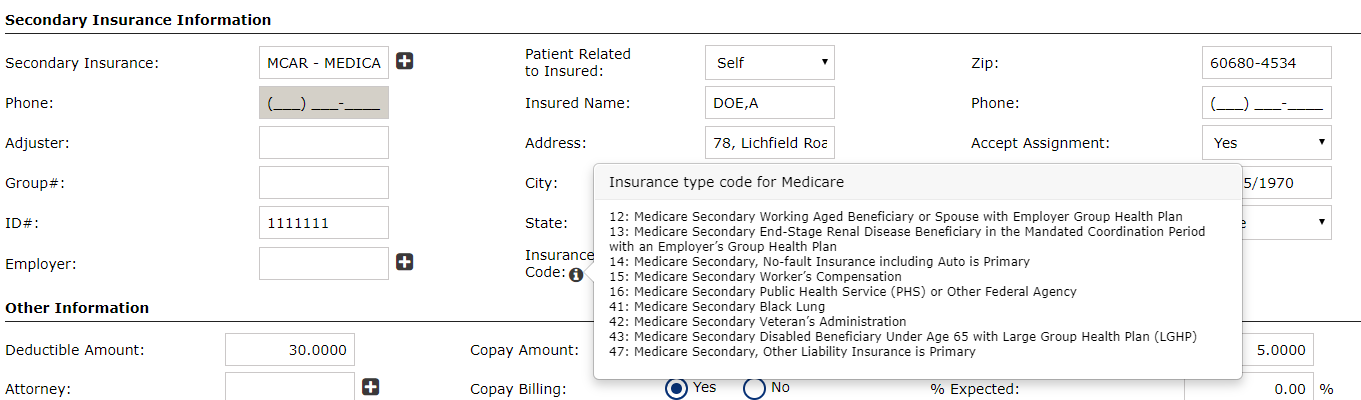Viewport: 1361px width, 400px height.
Task: Click the Employer text field
Action: pos(323,264)
